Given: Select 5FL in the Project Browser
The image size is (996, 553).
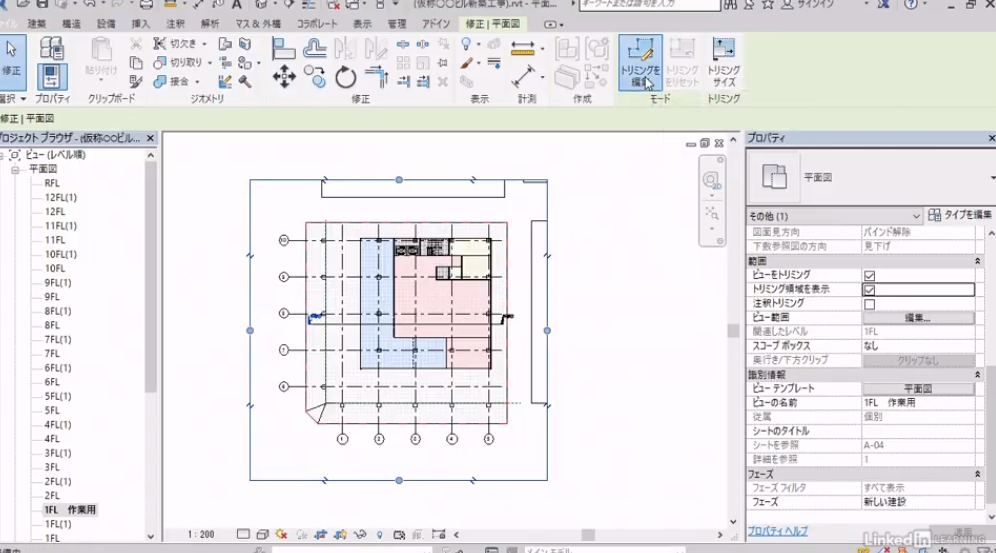Looking at the screenshot, I should [x=54, y=396].
